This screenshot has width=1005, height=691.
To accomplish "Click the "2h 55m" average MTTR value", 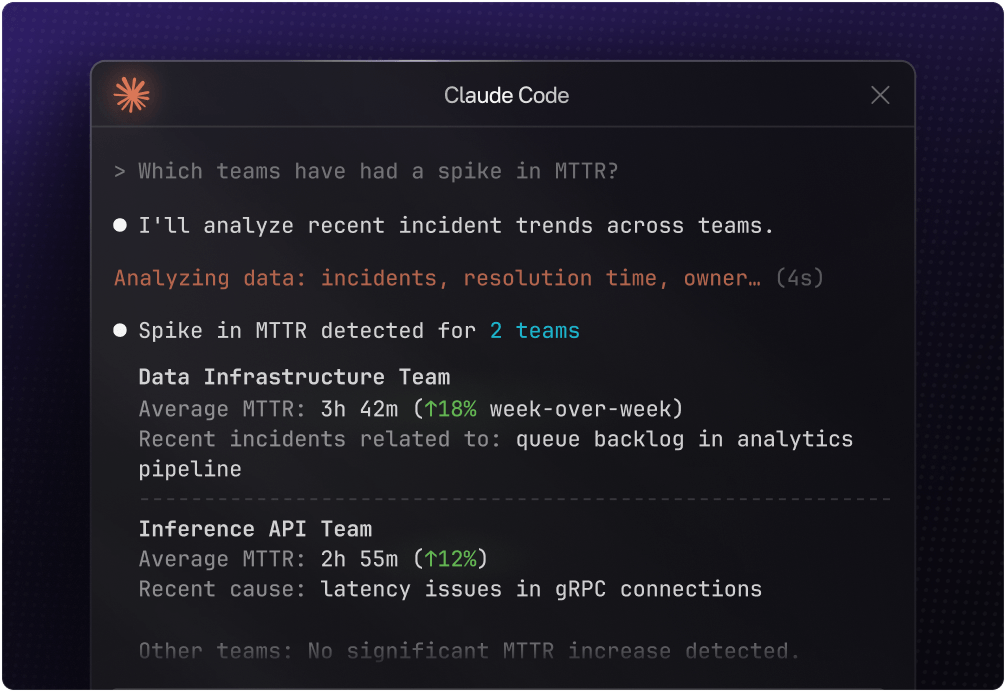I will click(x=360, y=559).
